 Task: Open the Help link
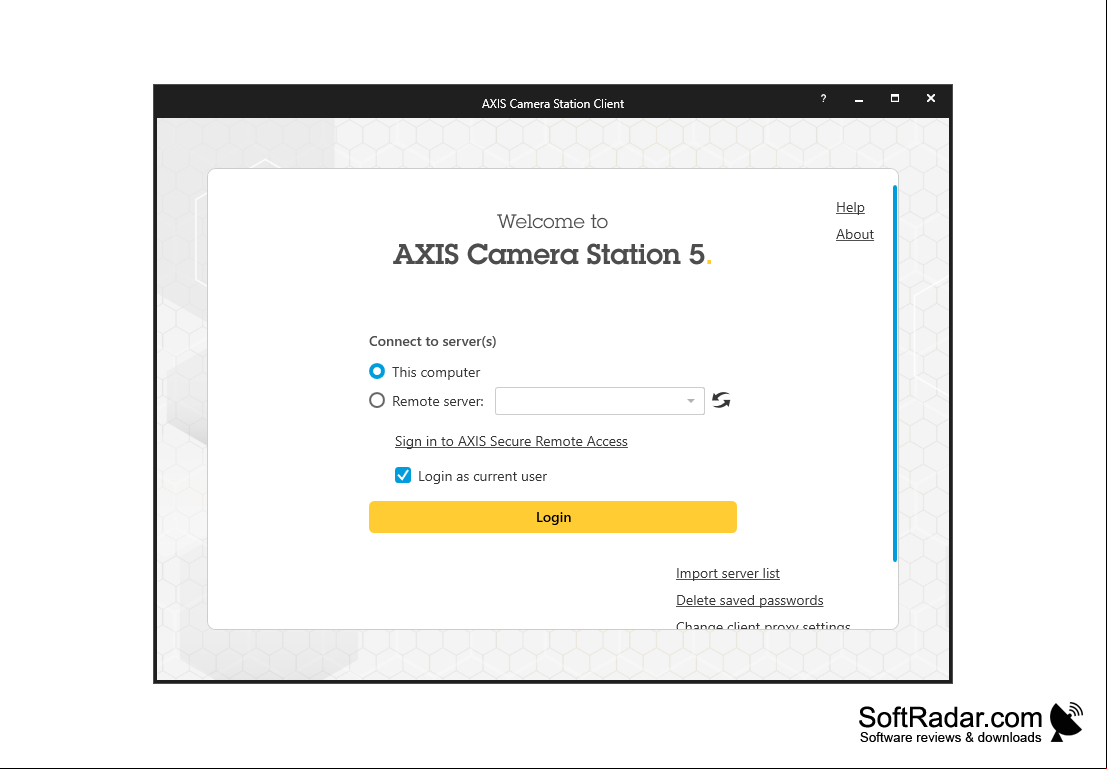(850, 207)
